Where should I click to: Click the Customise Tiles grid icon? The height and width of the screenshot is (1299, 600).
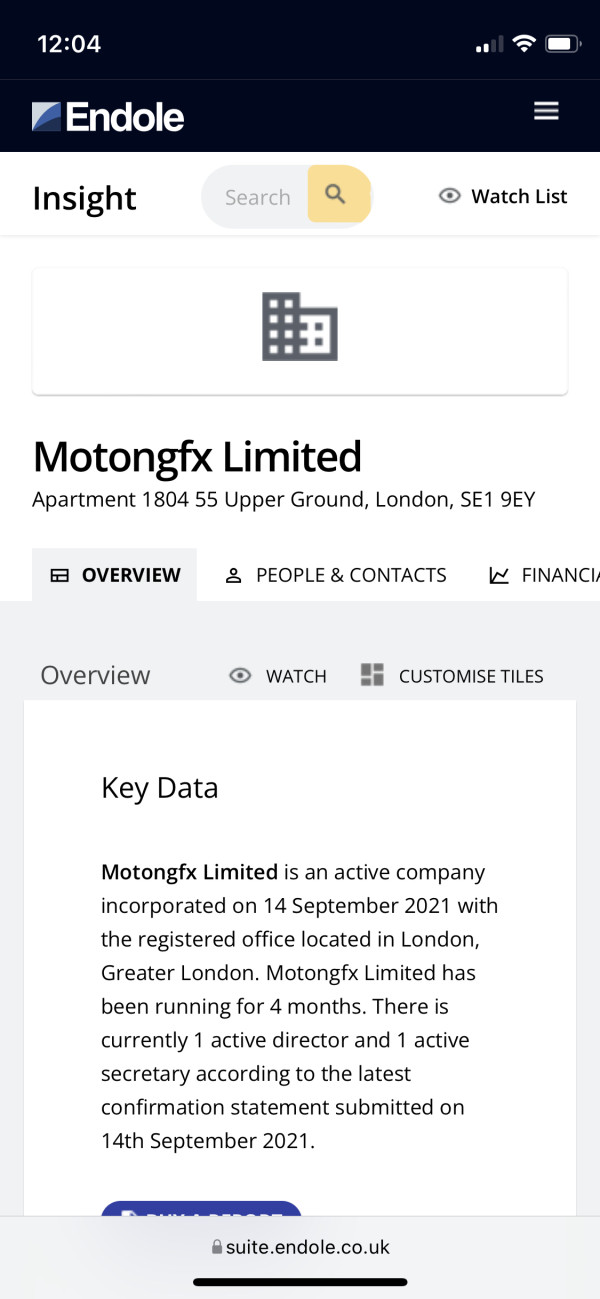point(372,675)
